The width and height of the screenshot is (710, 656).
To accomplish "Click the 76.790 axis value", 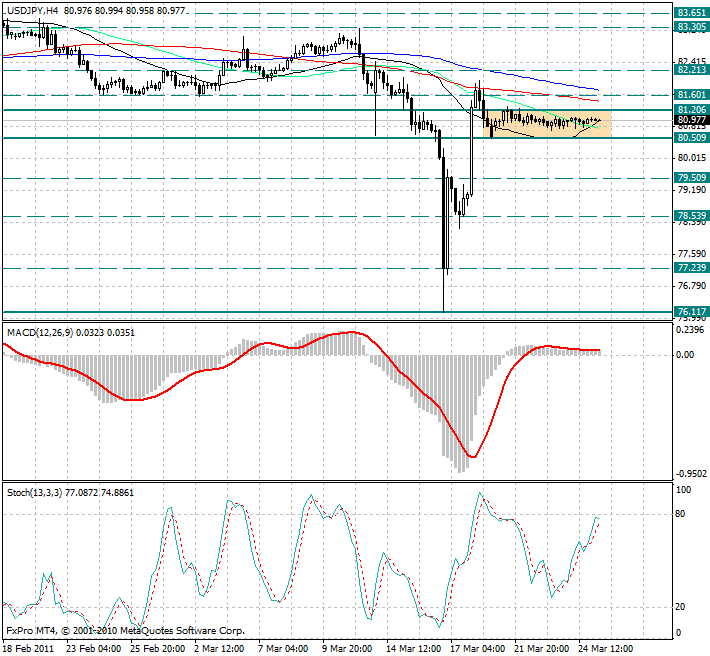I will (x=691, y=286).
